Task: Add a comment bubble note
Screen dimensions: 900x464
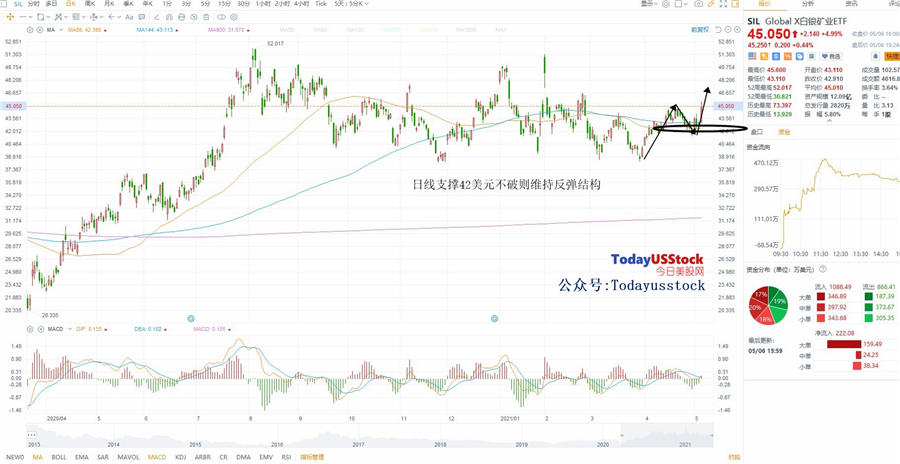Action: point(141,17)
